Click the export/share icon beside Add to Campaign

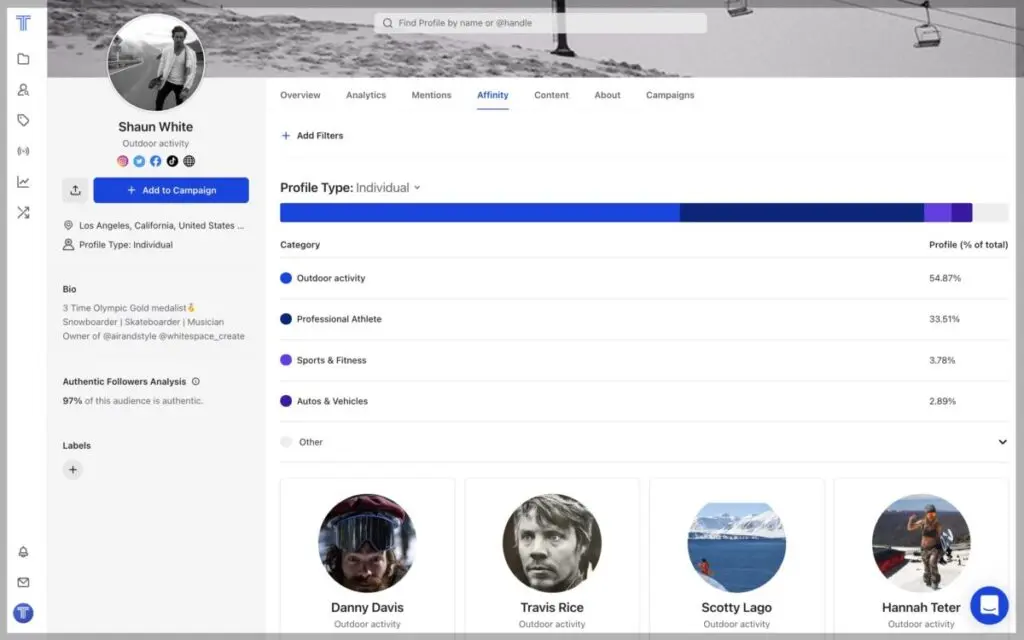tap(76, 190)
